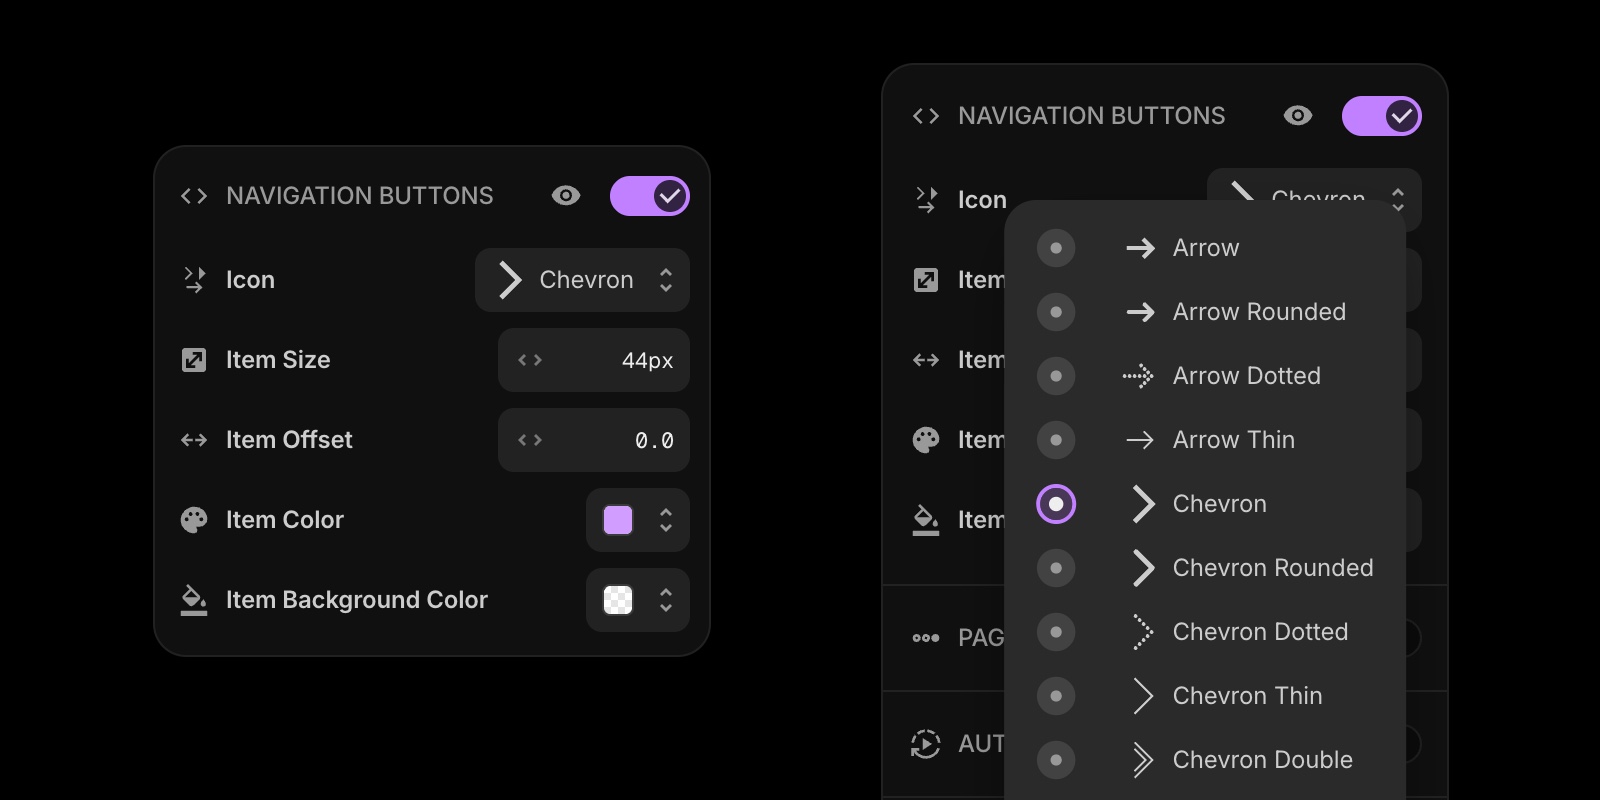Click the Chevron Double icon in the list

(x=1142, y=760)
